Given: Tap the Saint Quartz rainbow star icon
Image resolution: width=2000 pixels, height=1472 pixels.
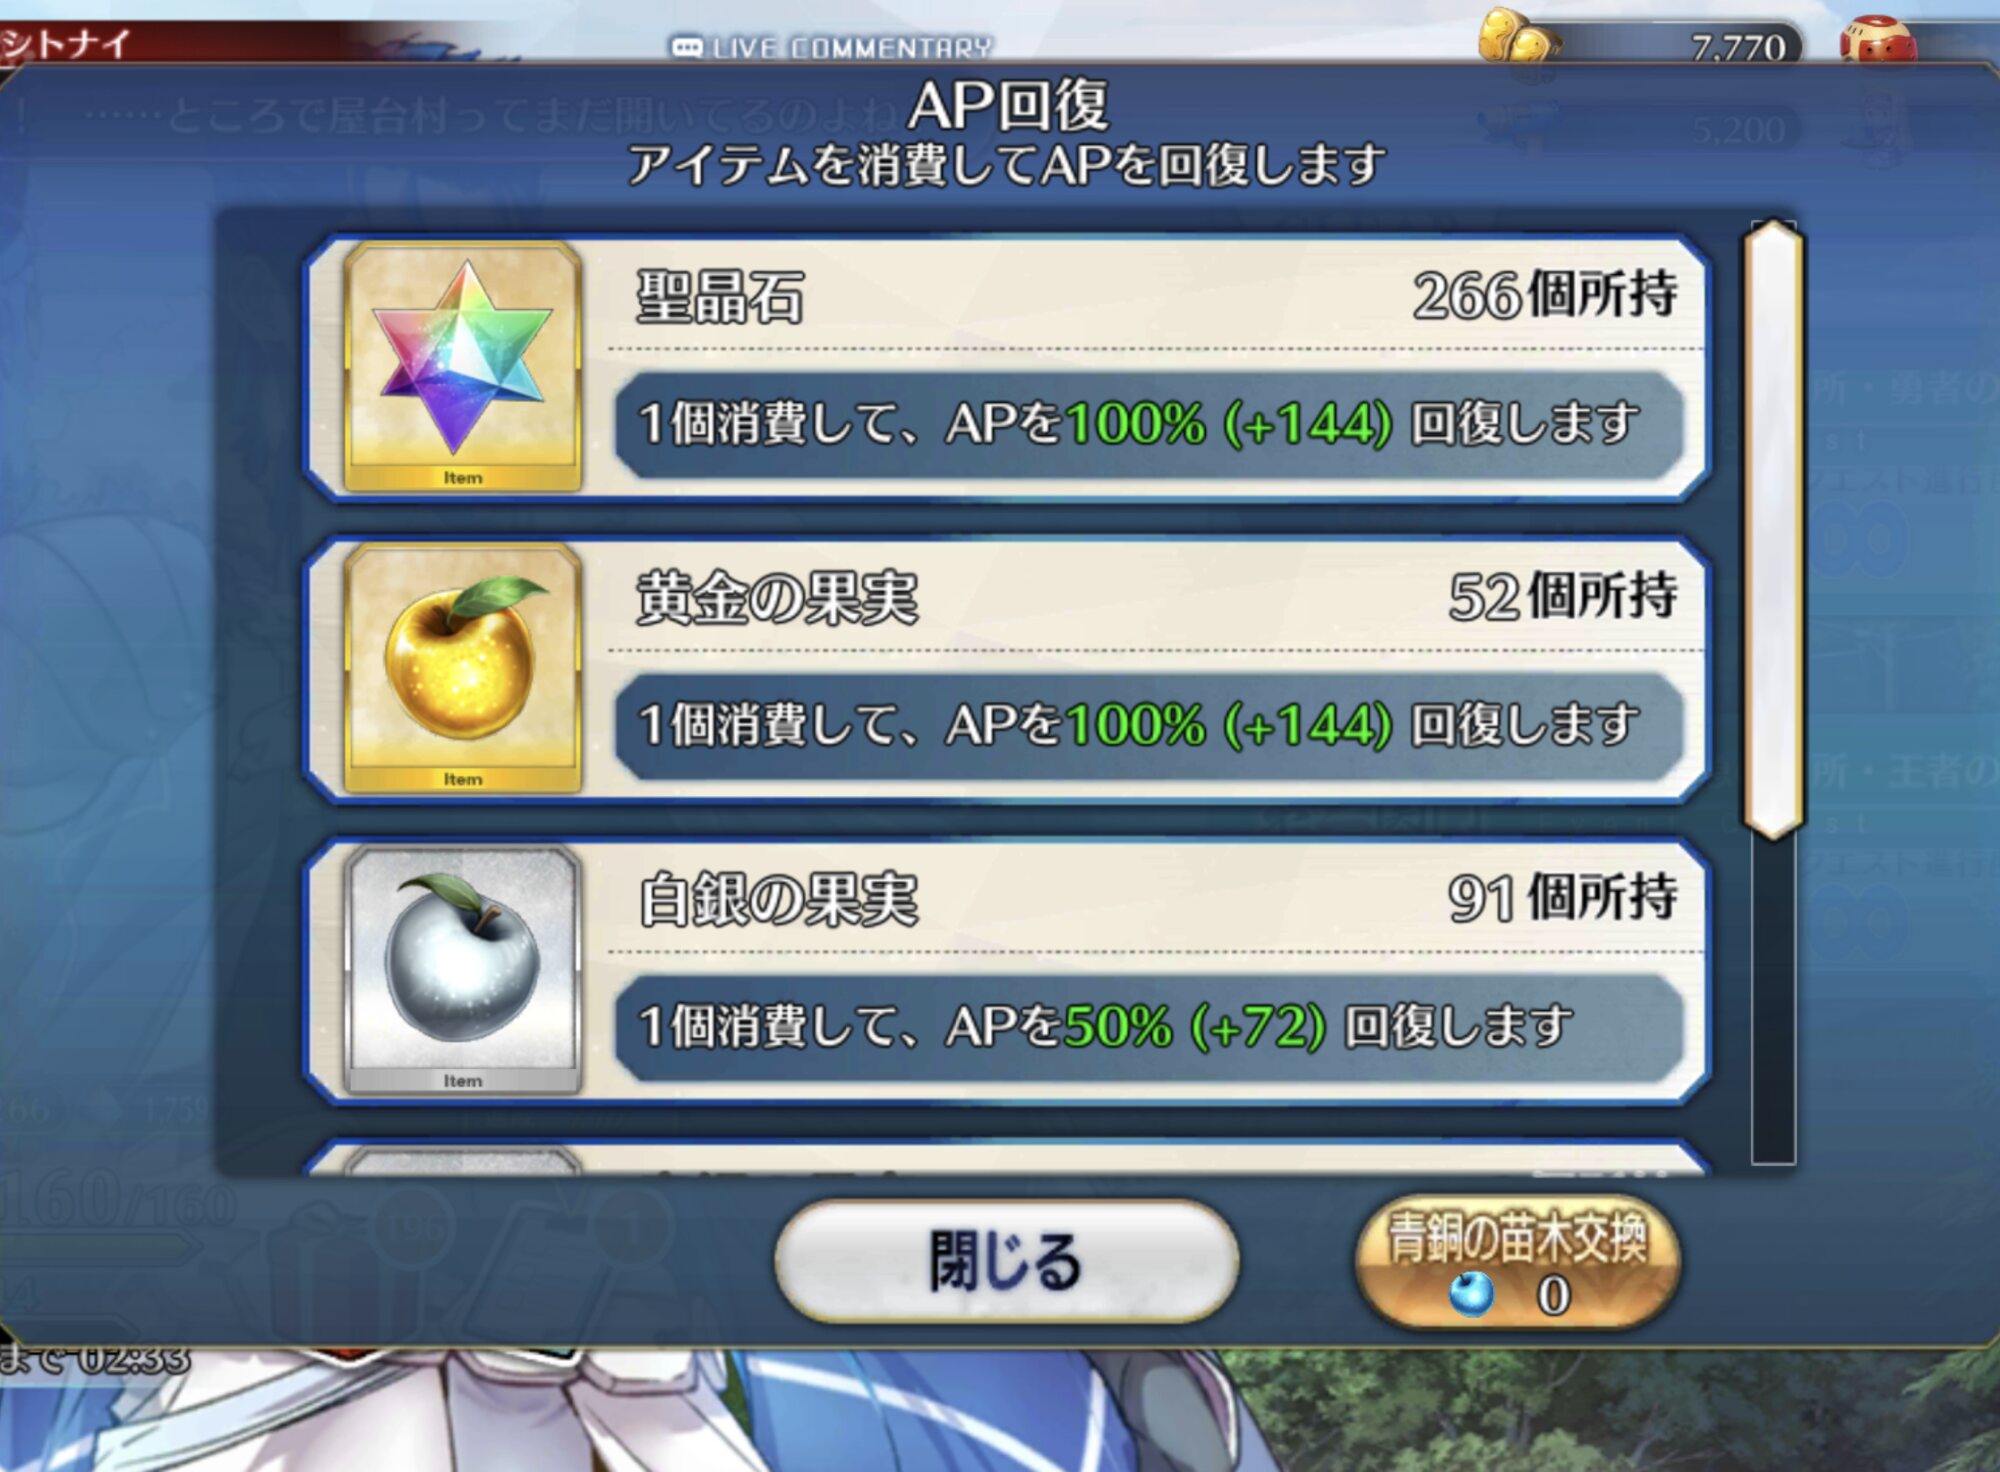Looking at the screenshot, I should pos(462,368).
